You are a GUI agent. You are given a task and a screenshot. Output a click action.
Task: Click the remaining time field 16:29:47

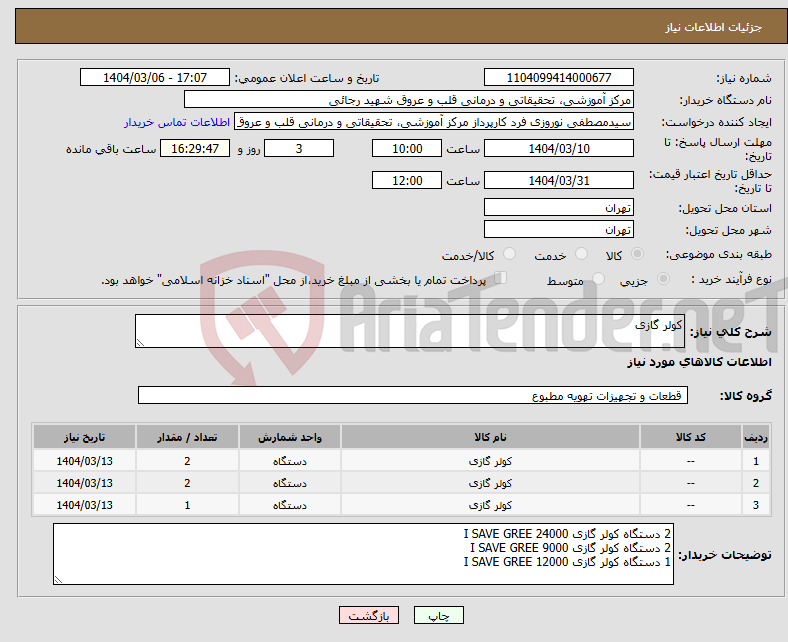[x=195, y=148]
